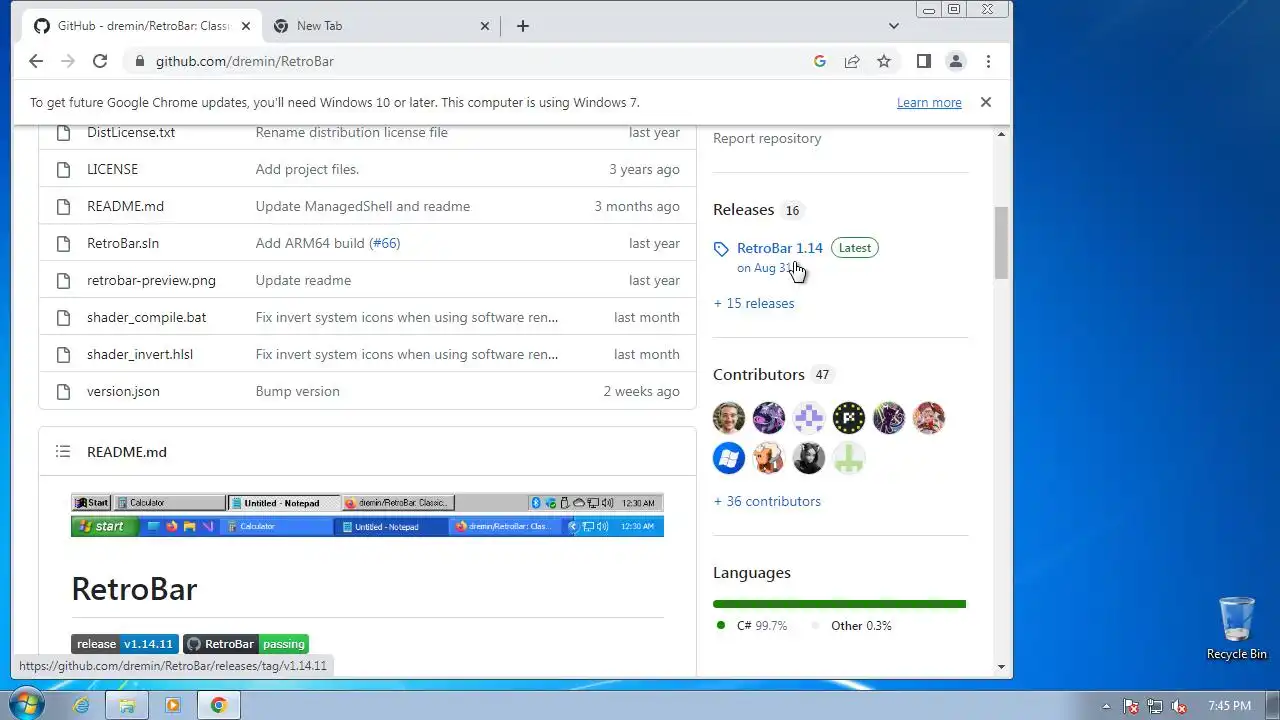Open the Learn more link

(929, 102)
